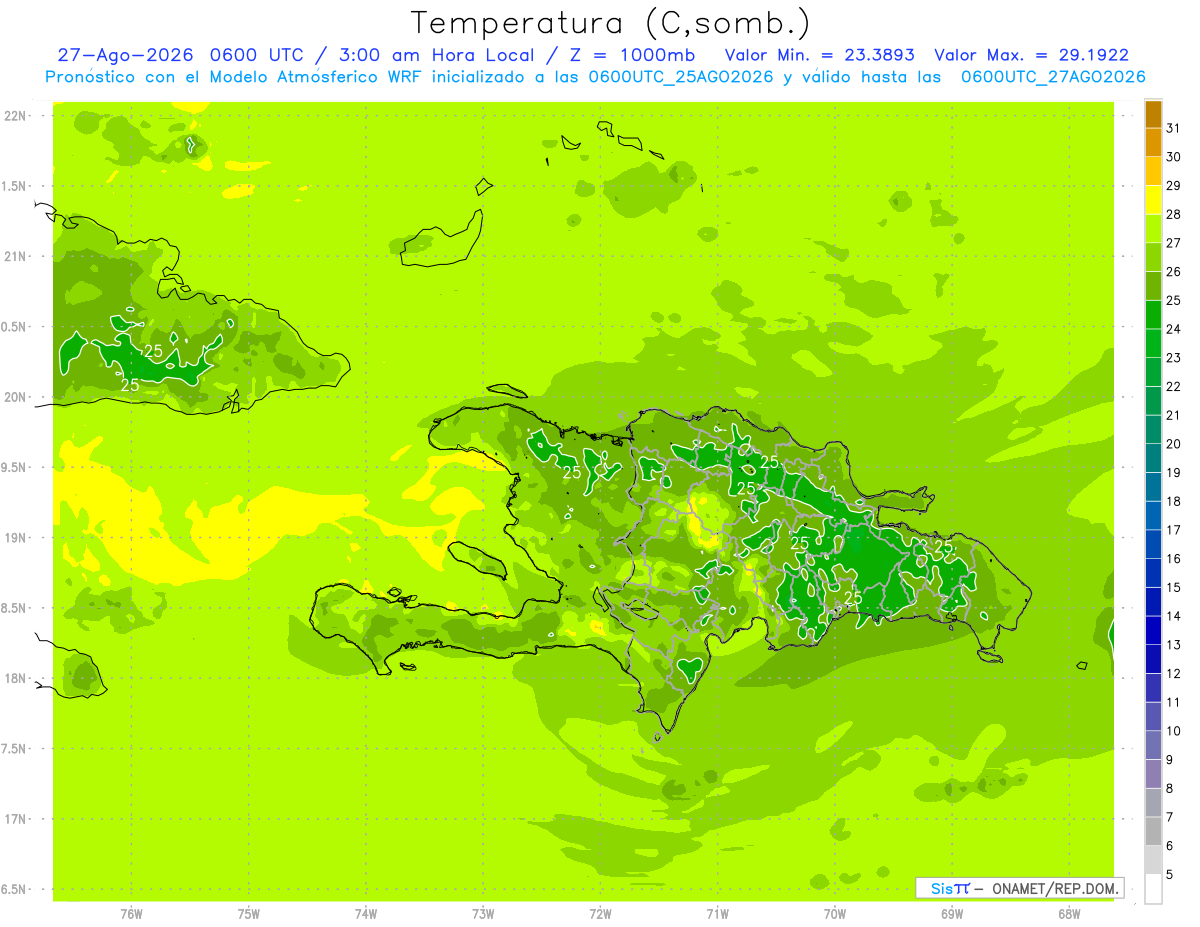Click legend value '5'
This screenshot has height=927, width=1200.
1170,875
